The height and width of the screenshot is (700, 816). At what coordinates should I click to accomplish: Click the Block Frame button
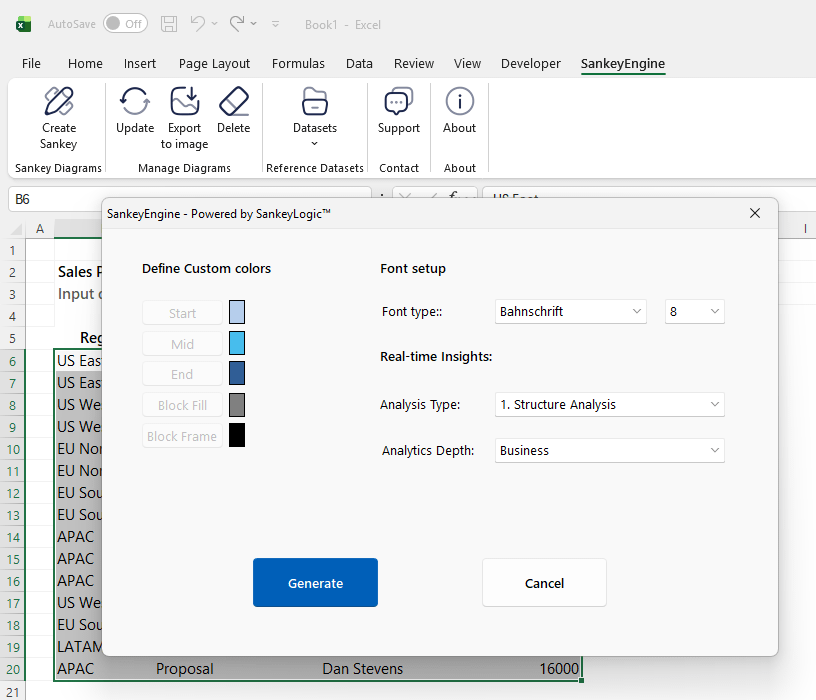(x=183, y=436)
